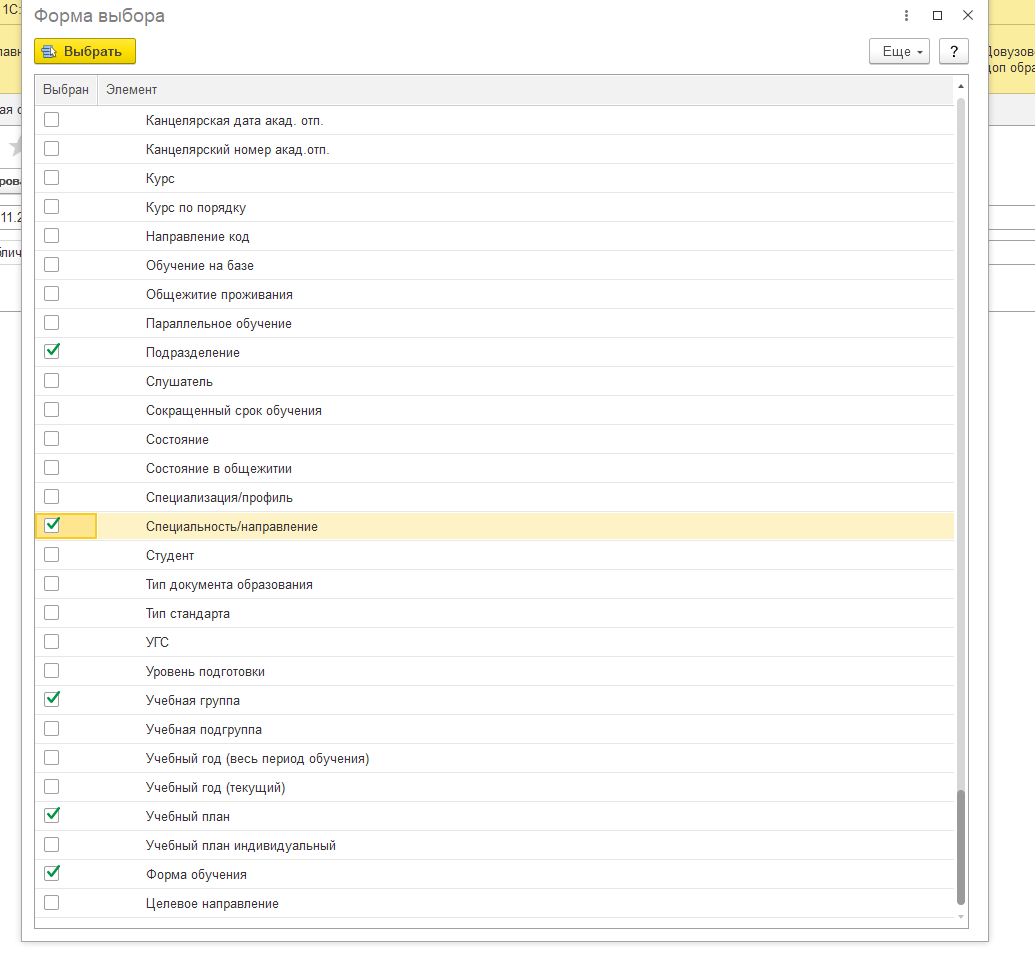Sort by the Выбран column header
Viewport: 1035px width, 955px height.
(66, 89)
